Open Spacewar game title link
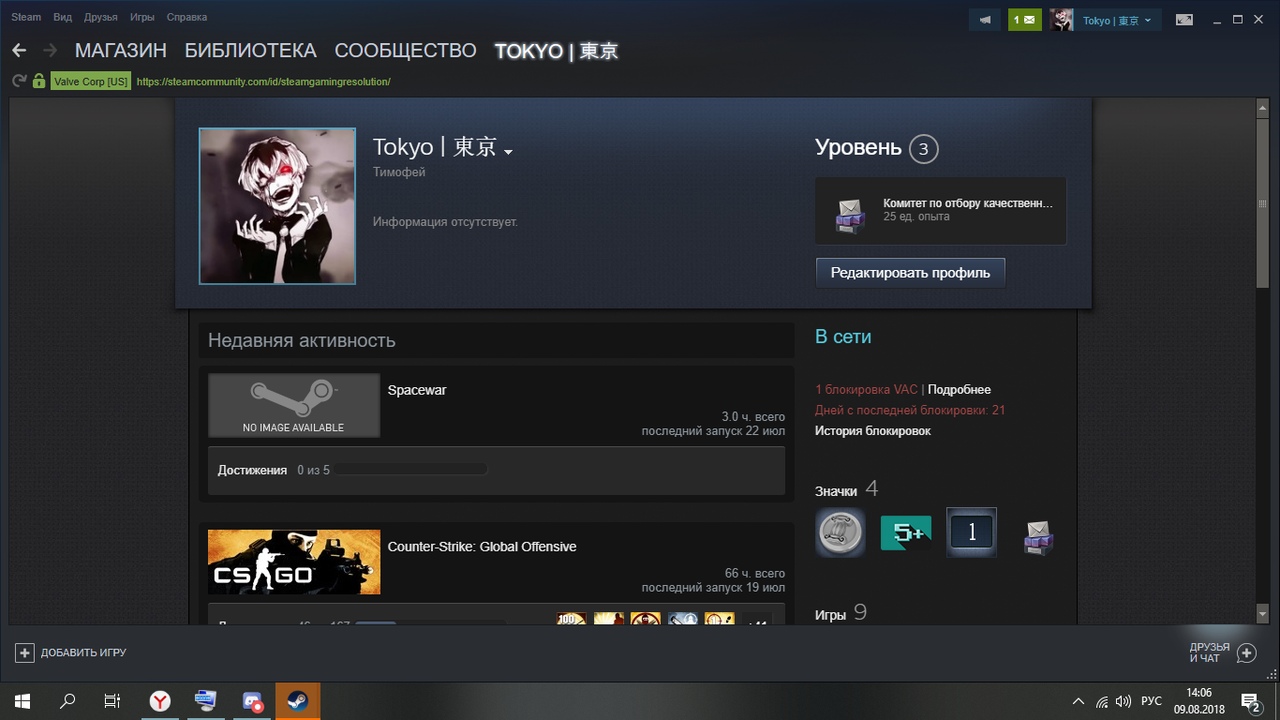 [417, 390]
